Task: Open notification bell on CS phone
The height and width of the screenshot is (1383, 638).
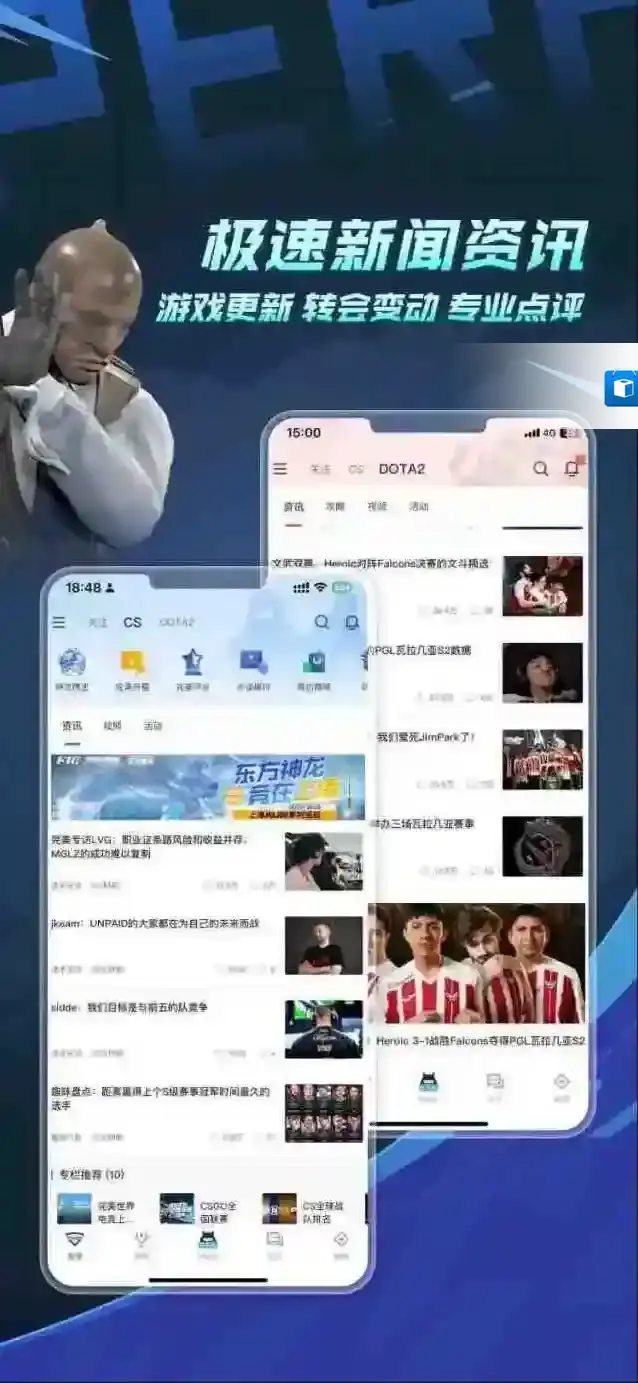Action: click(x=352, y=622)
